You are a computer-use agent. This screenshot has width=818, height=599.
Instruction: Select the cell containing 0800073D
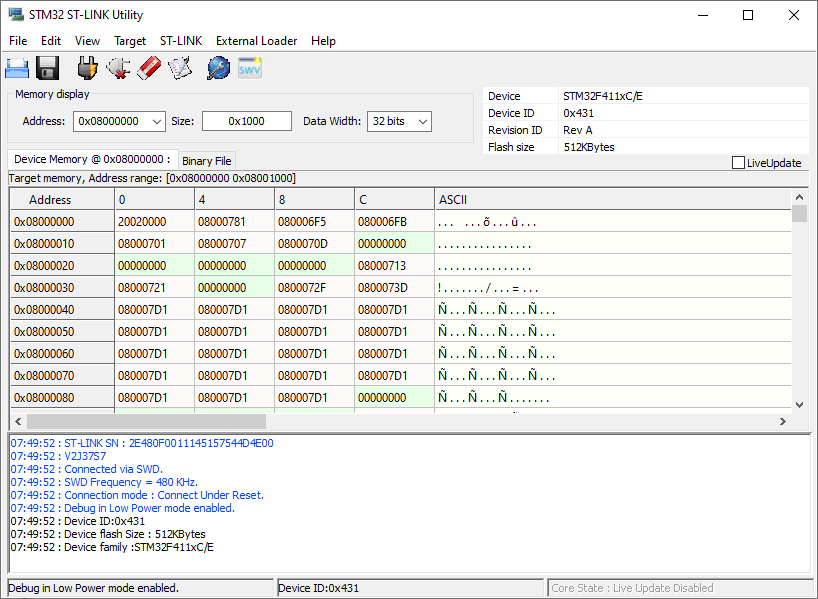[x=394, y=287]
